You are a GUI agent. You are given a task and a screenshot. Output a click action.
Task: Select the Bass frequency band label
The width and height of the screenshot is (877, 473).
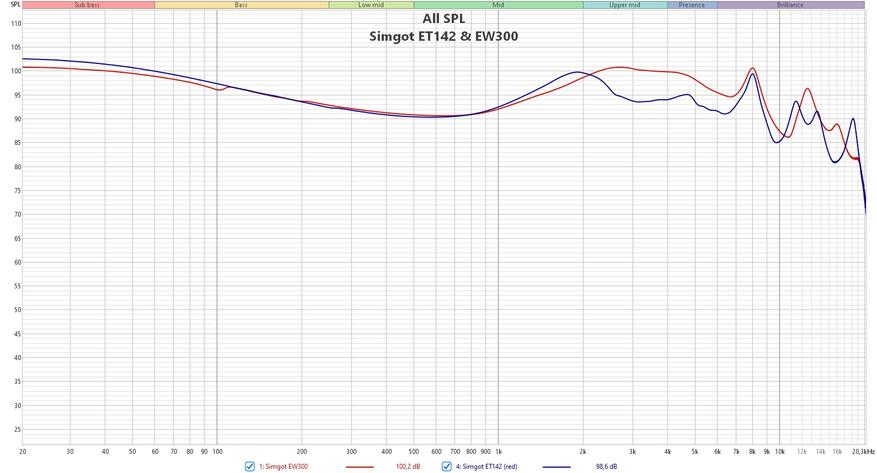tap(241, 5)
